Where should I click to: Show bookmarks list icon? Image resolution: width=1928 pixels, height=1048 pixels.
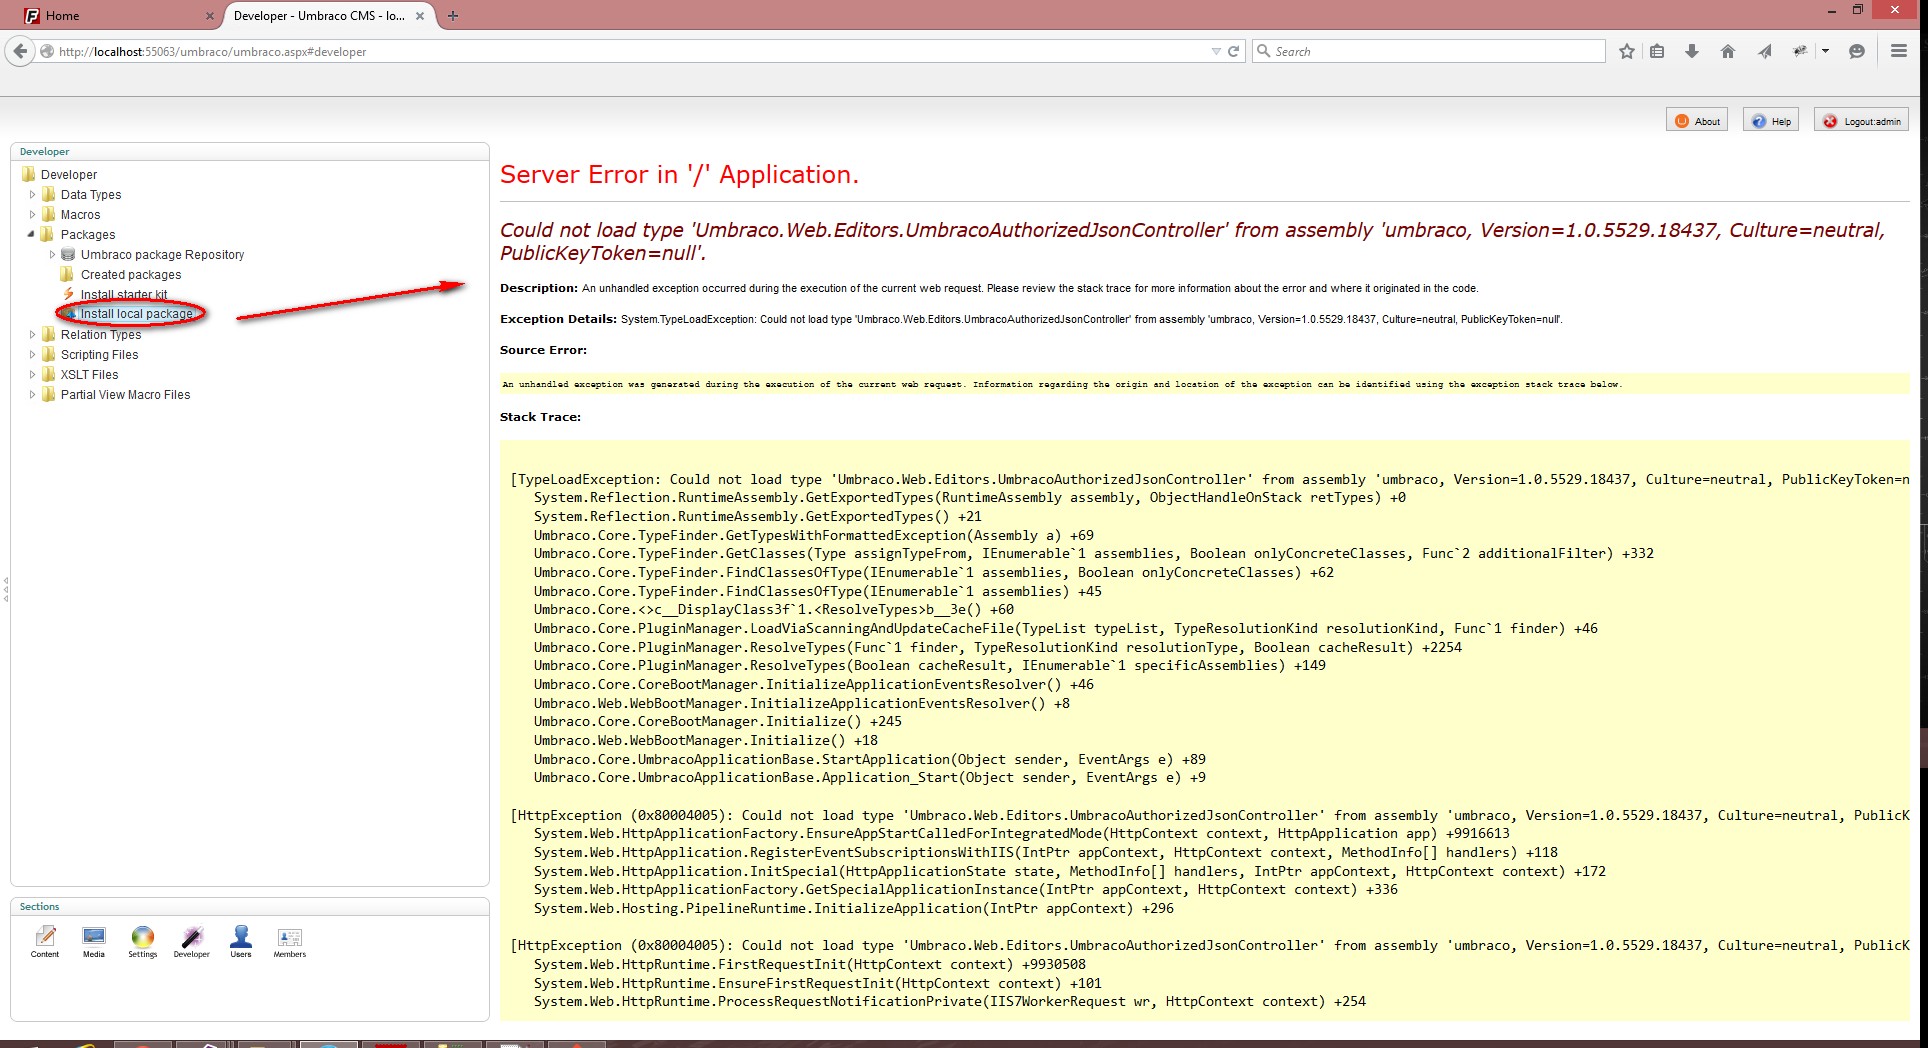[x=1657, y=51]
